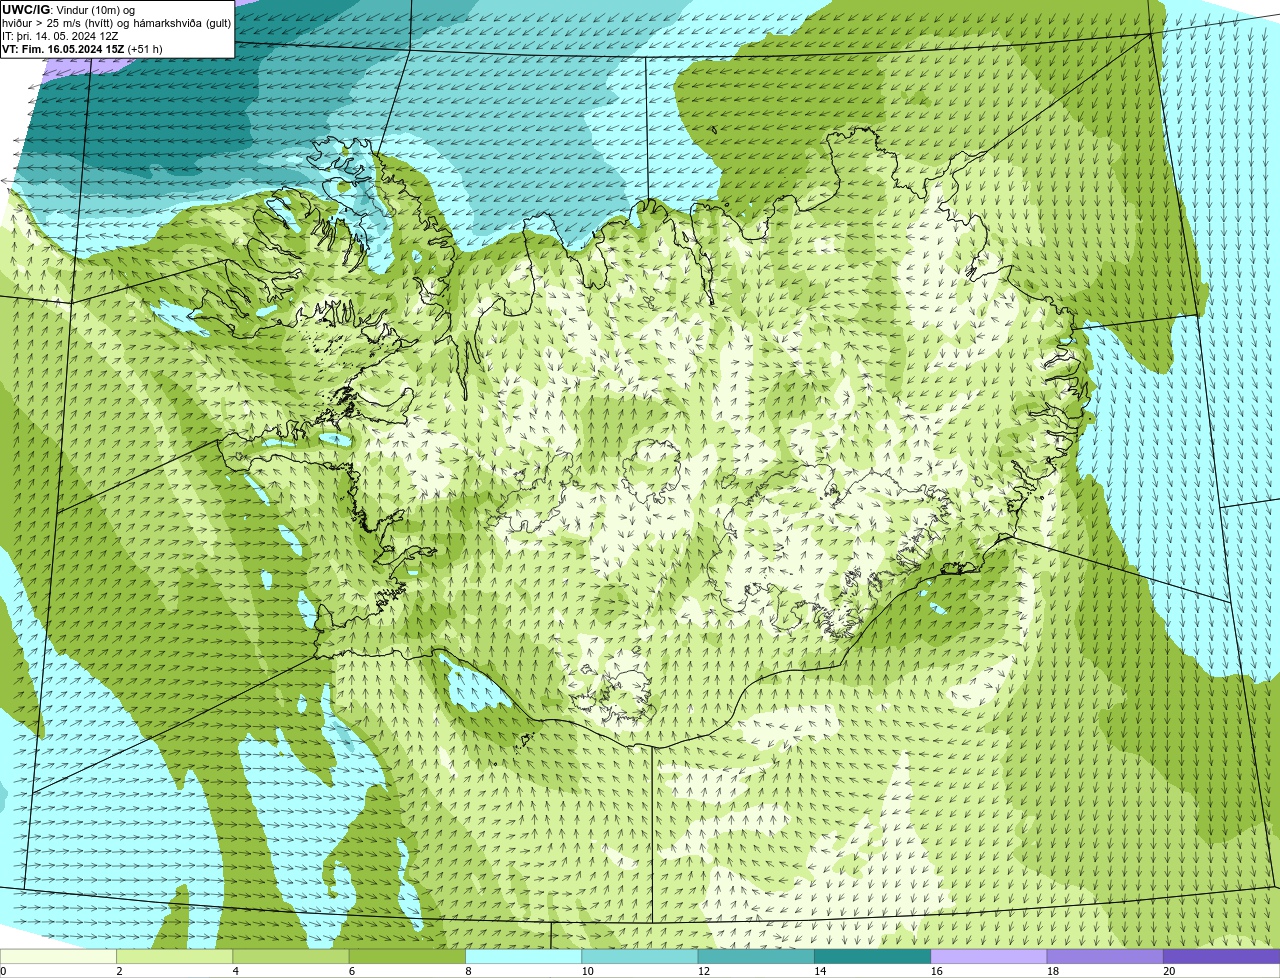
Task: Click the purple 18–20 m/s legend swatch
Action: [1105, 956]
